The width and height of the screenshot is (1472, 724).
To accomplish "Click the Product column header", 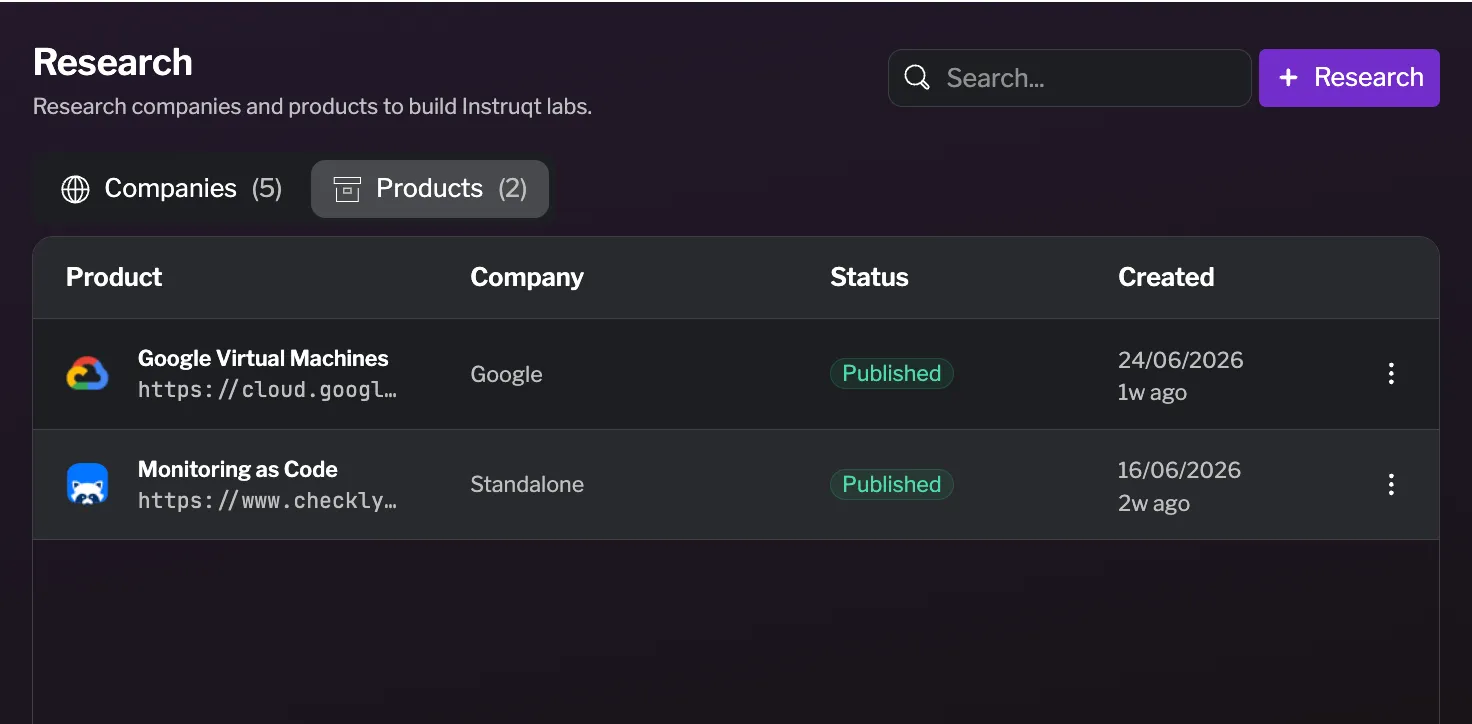I will [114, 277].
